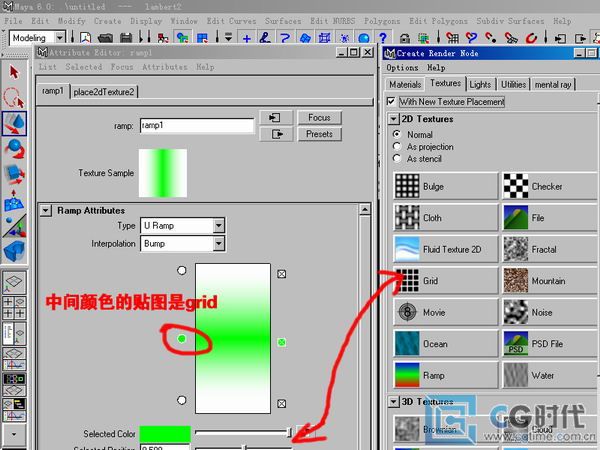600x450 pixels.
Task: Create a PSD File texture node
Action: [549, 344]
